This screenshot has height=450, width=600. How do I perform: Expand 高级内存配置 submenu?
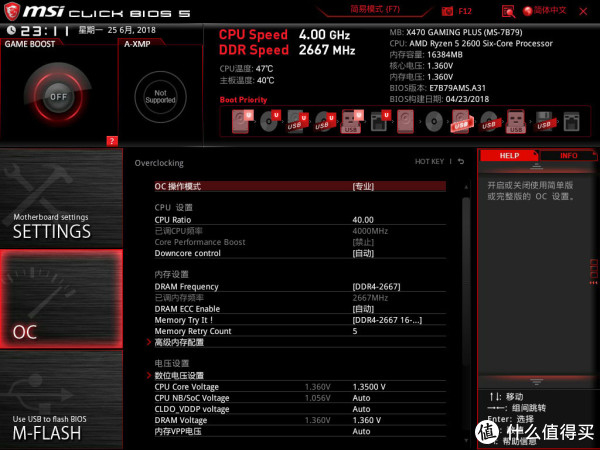pyautogui.click(x=178, y=342)
